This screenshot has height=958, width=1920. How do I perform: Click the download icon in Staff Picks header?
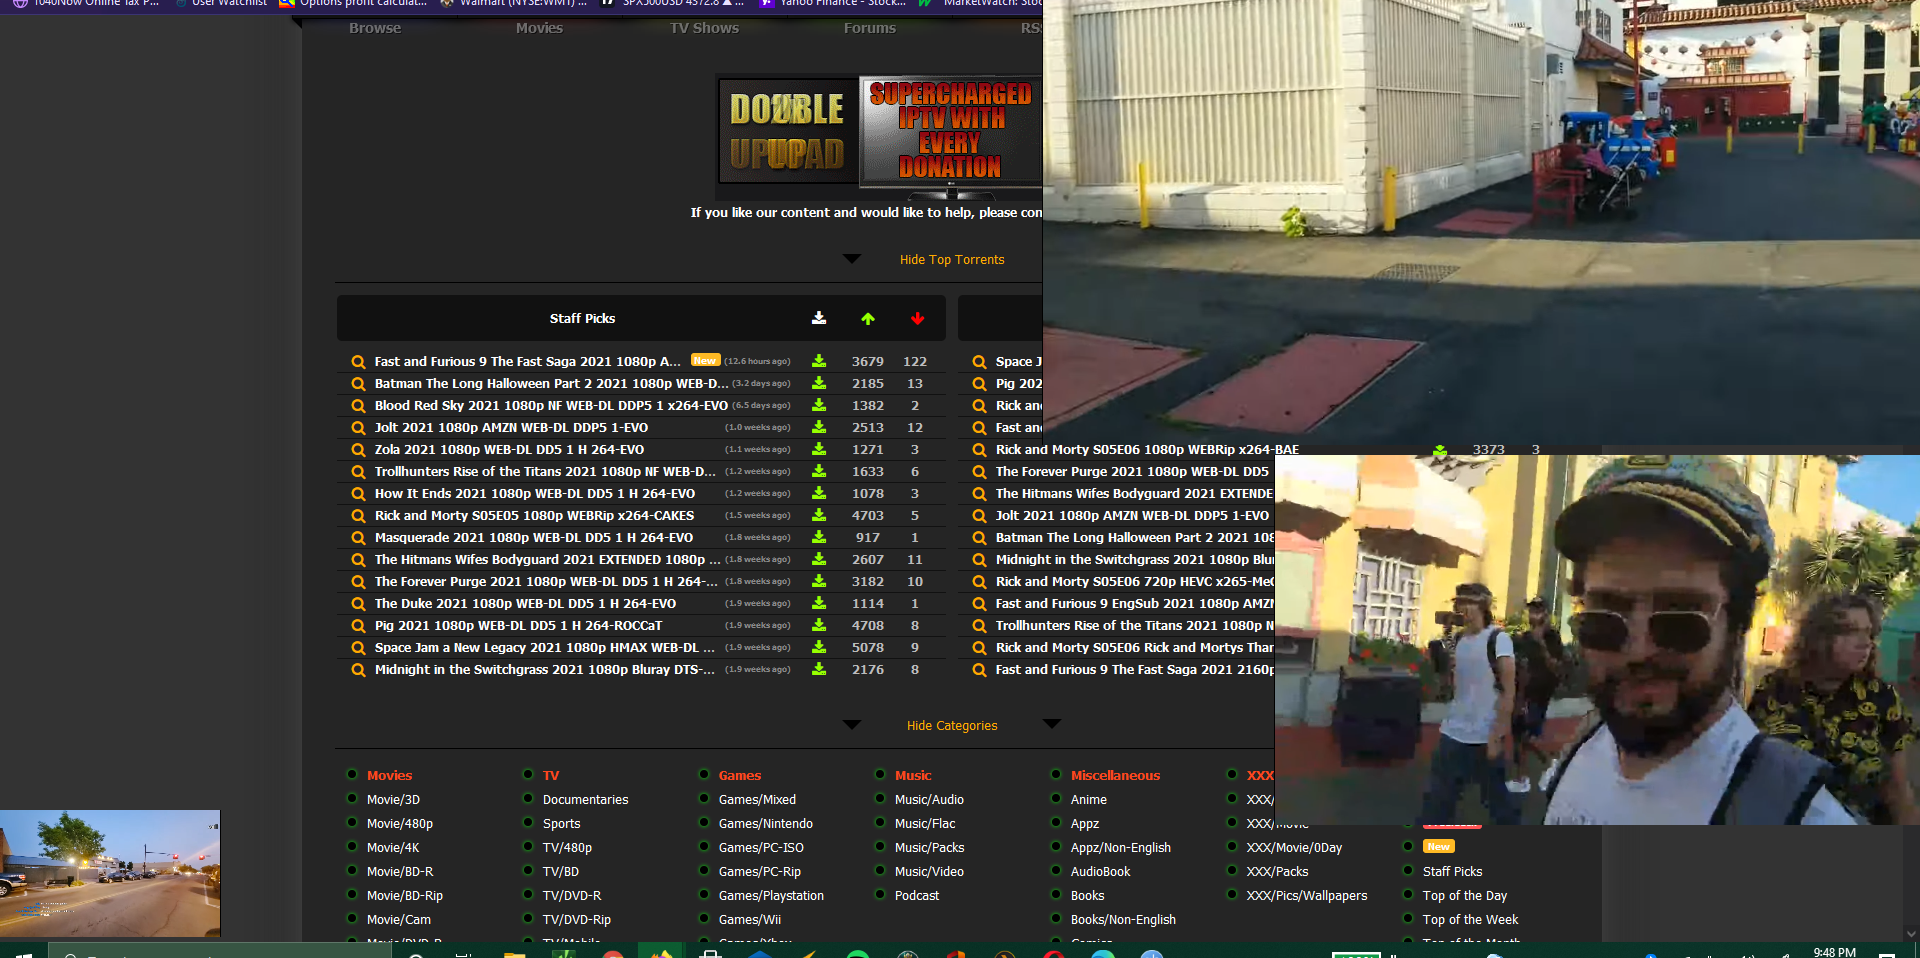pyautogui.click(x=819, y=318)
